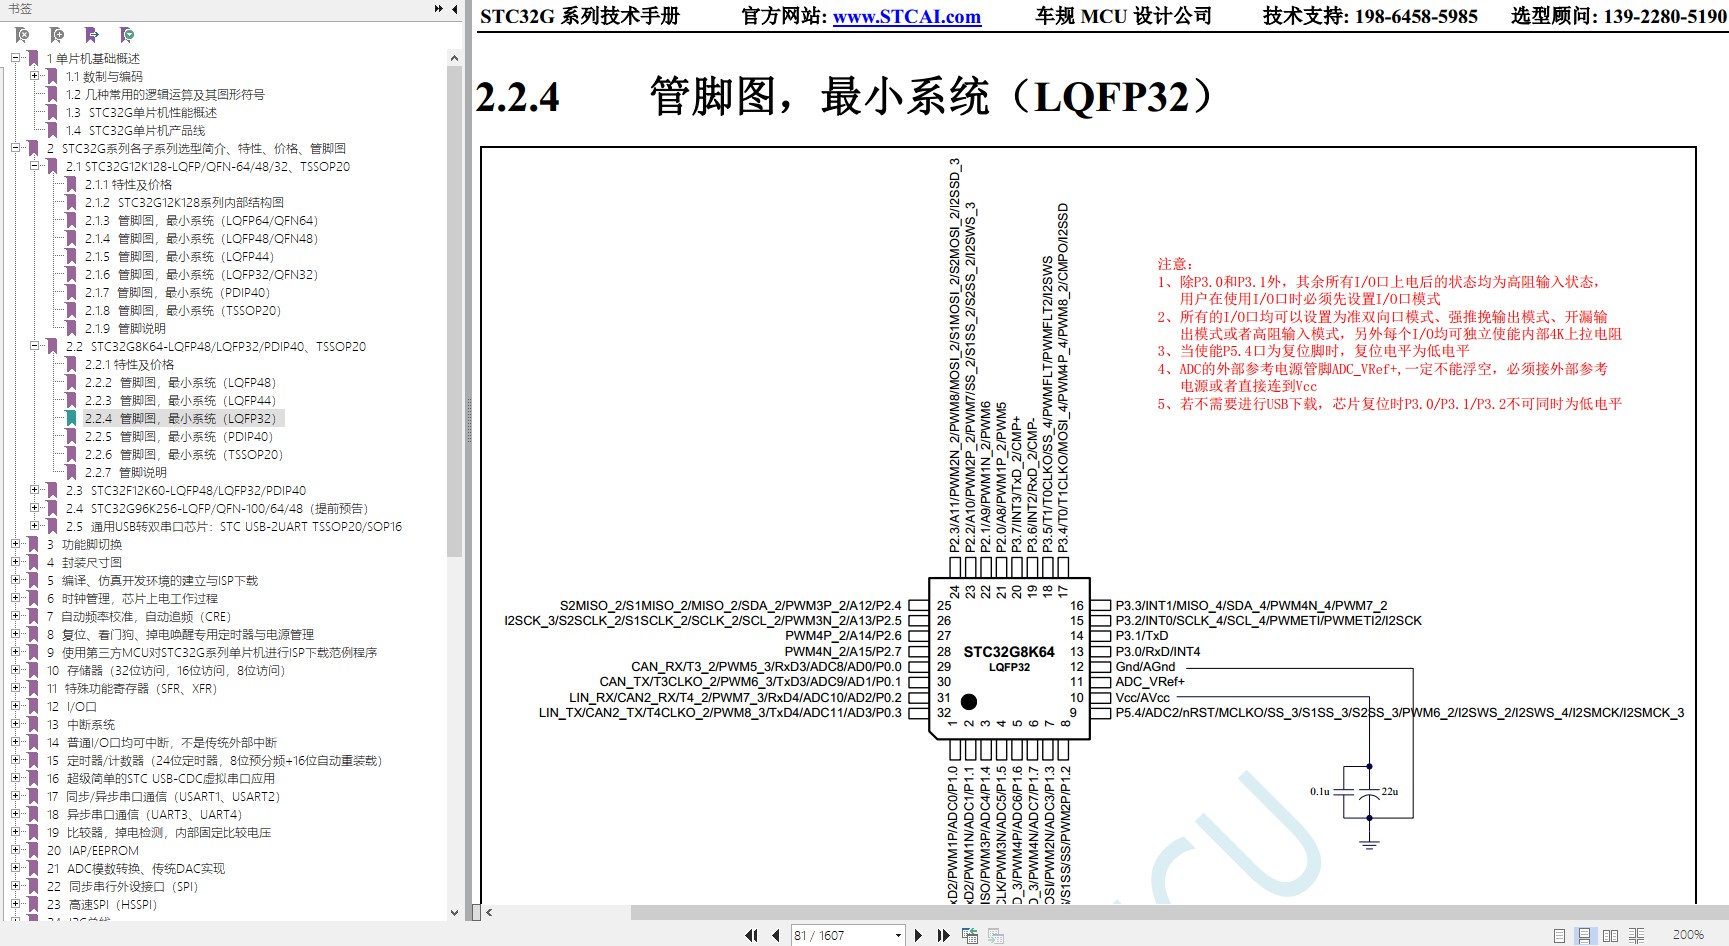Open bookmark 2.1.2 内部结构图
The width and height of the screenshot is (1729, 946).
click(x=184, y=203)
